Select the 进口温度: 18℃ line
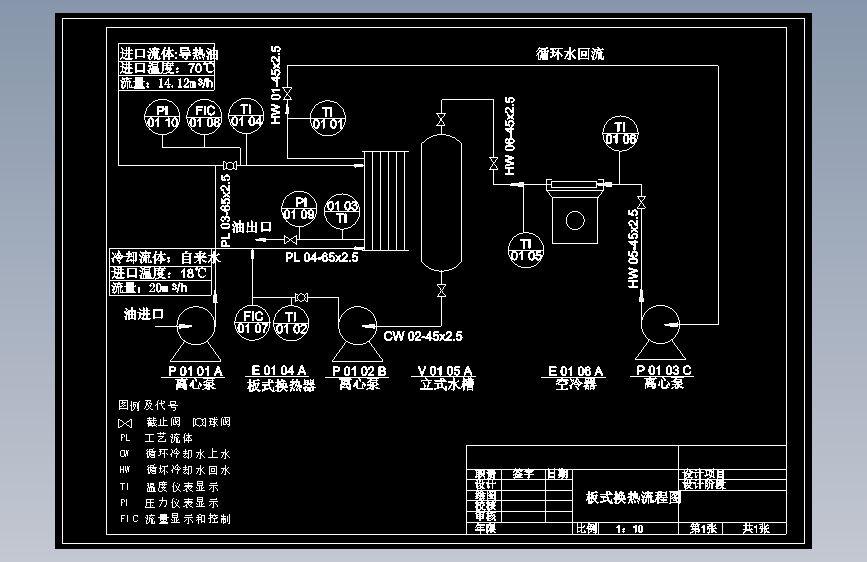 159,273
